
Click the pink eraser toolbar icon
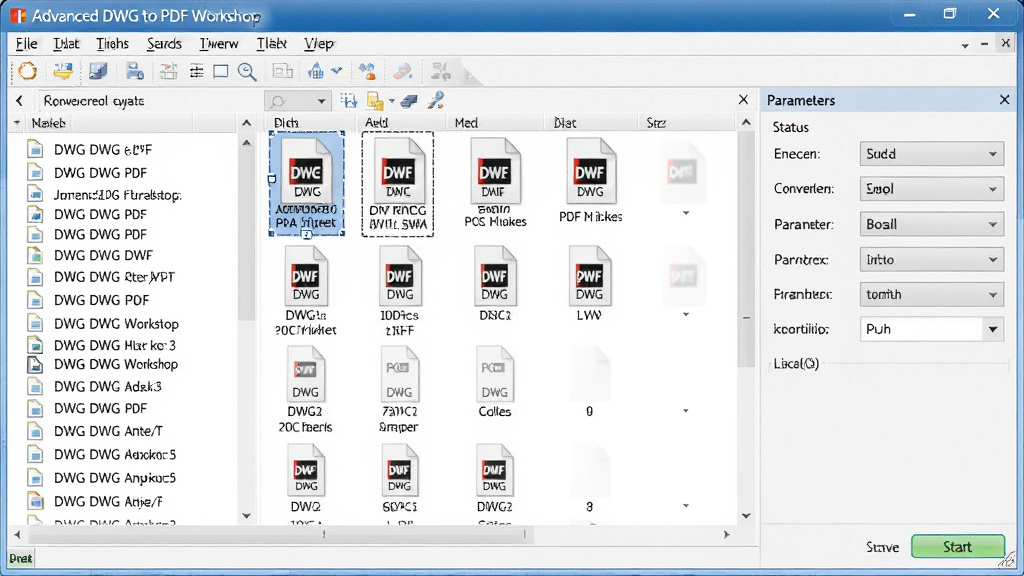pyautogui.click(x=402, y=71)
